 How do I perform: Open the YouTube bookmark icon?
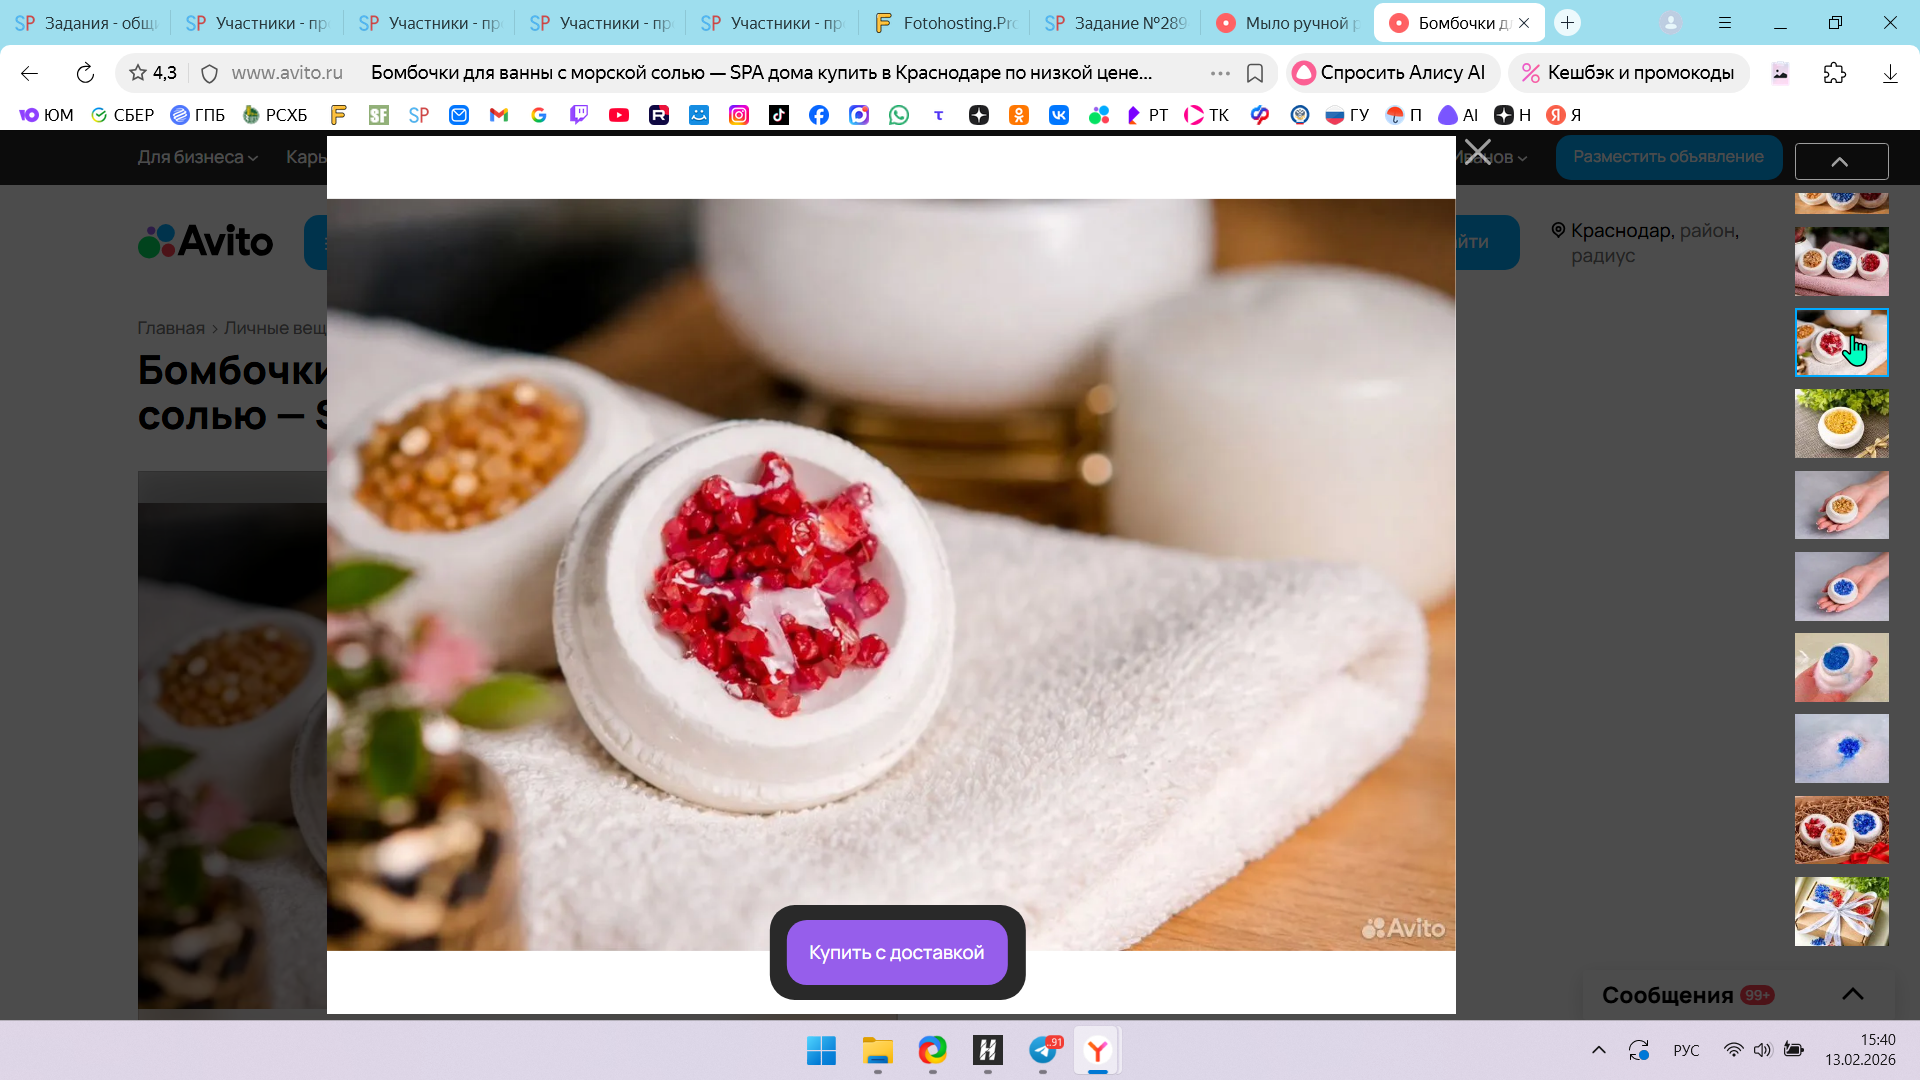[x=619, y=115]
